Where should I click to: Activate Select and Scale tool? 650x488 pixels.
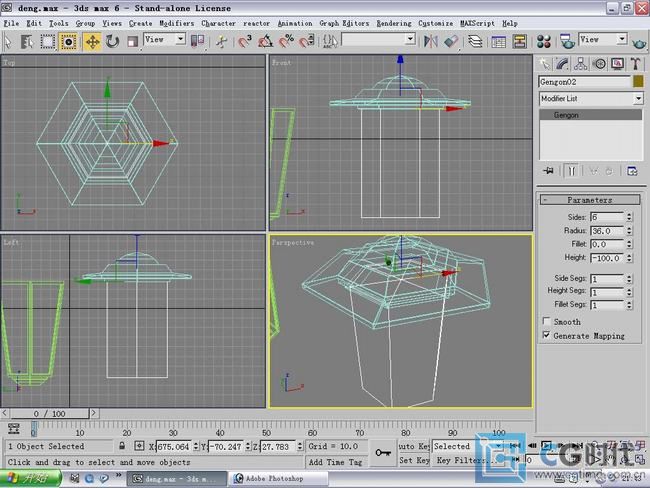click(133, 41)
